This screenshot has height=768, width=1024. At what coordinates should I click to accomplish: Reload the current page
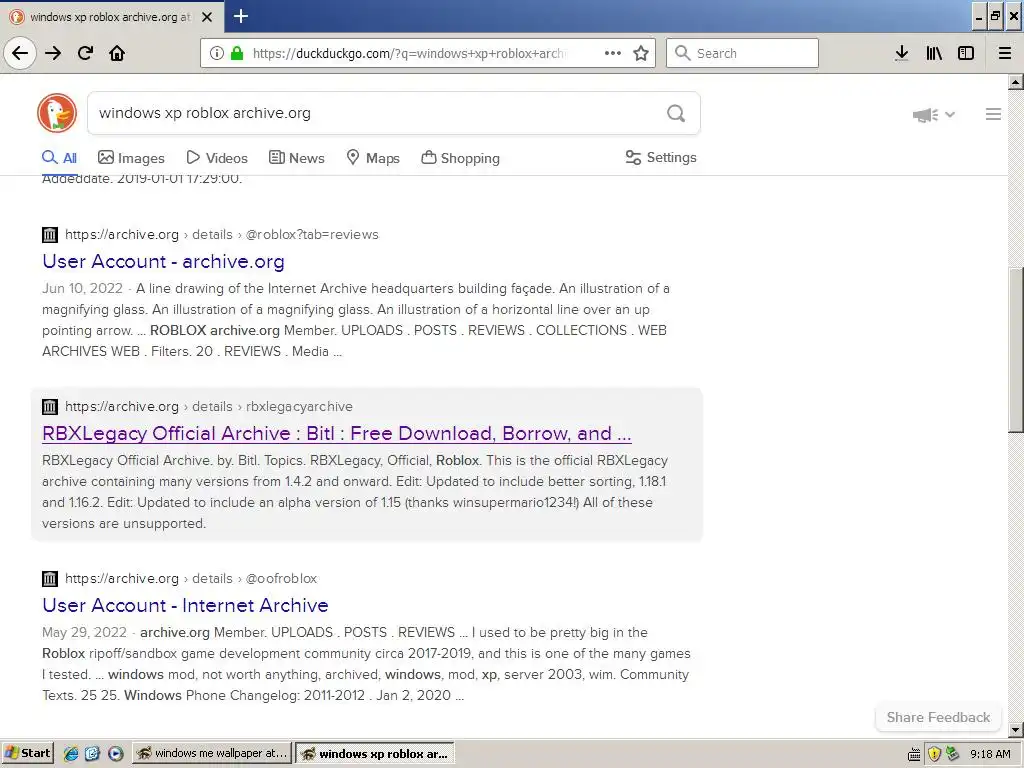[86, 53]
